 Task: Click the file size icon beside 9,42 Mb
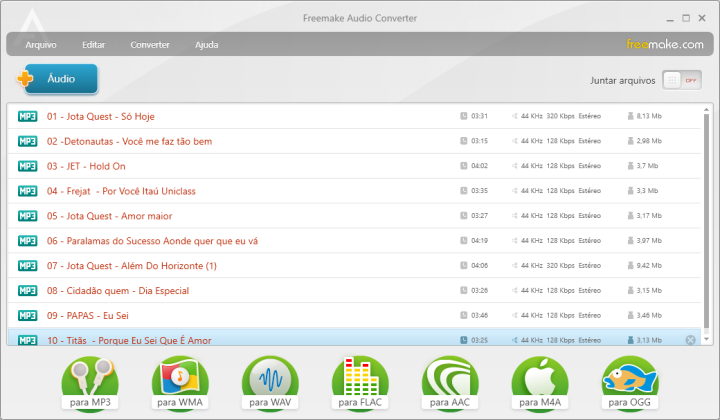tap(630, 265)
